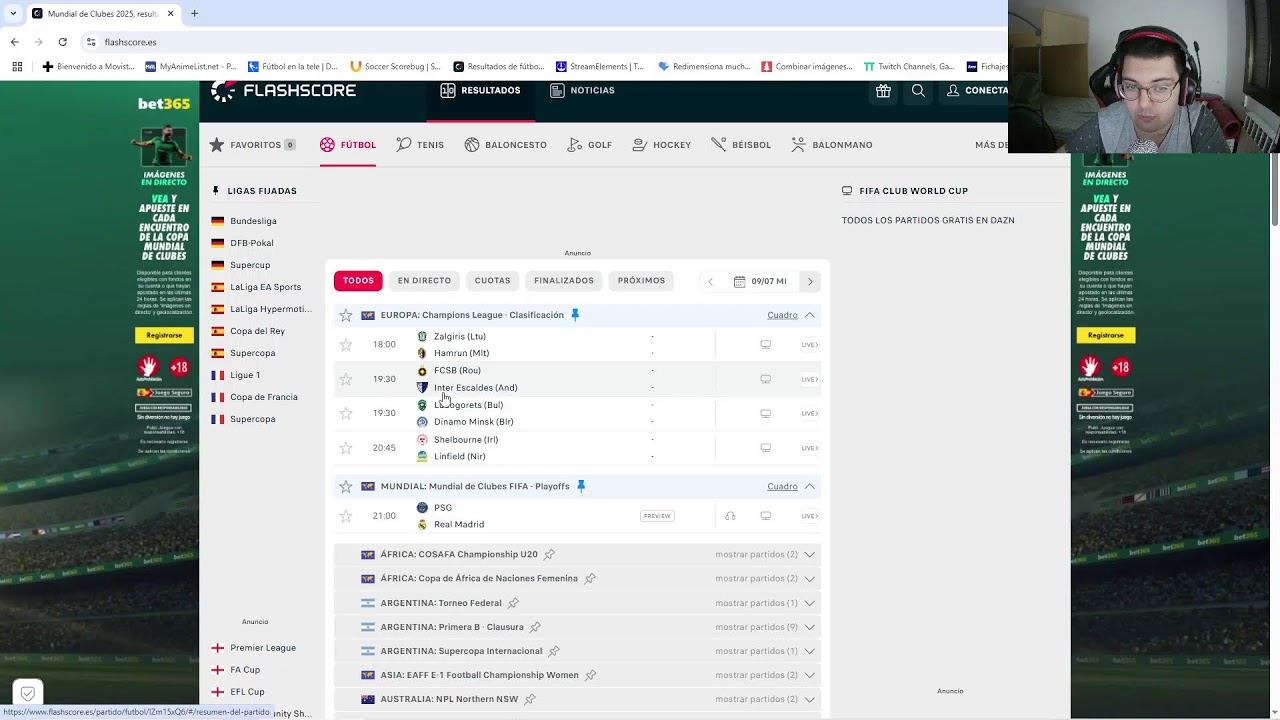Viewport: 1280px width, 720px height.
Task: Favorite the Zalgiris vs Hamrun match star
Action: 346,345
